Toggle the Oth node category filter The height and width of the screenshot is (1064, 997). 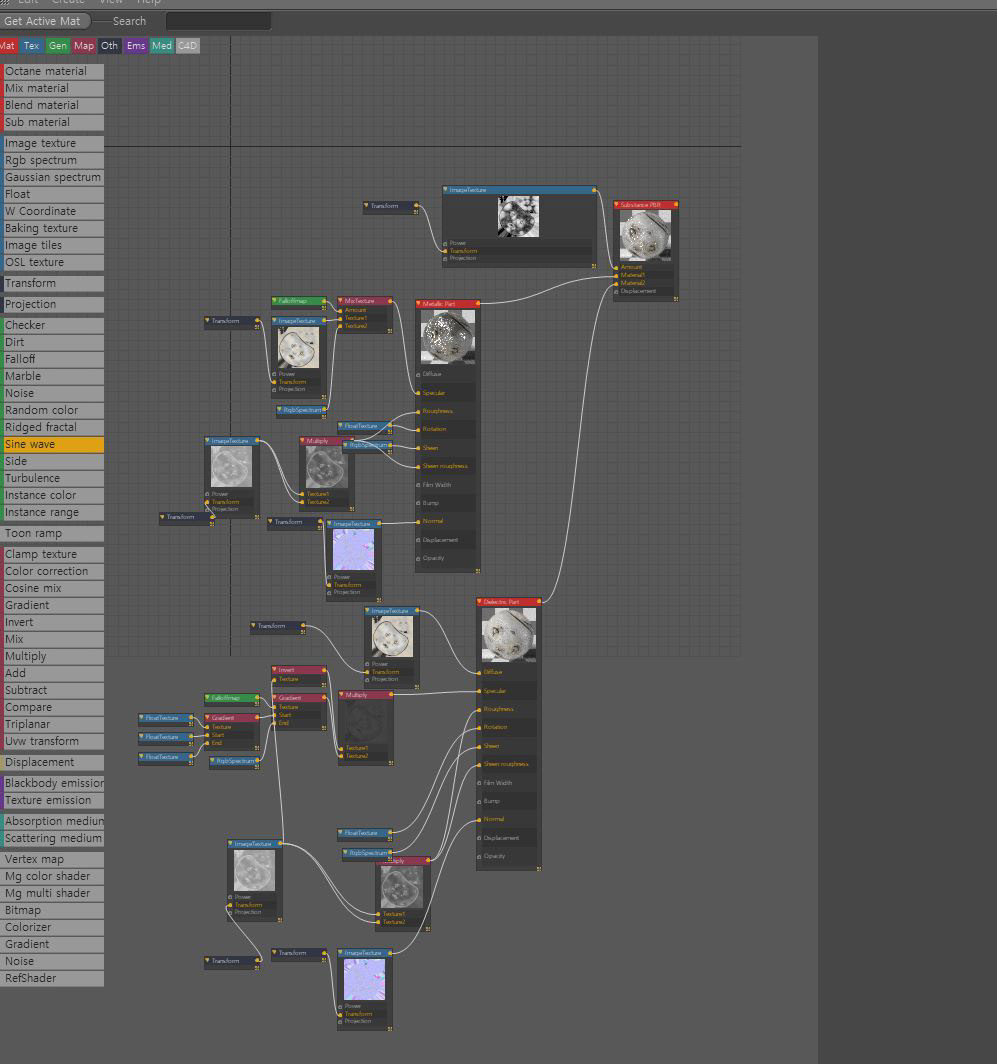coord(109,46)
